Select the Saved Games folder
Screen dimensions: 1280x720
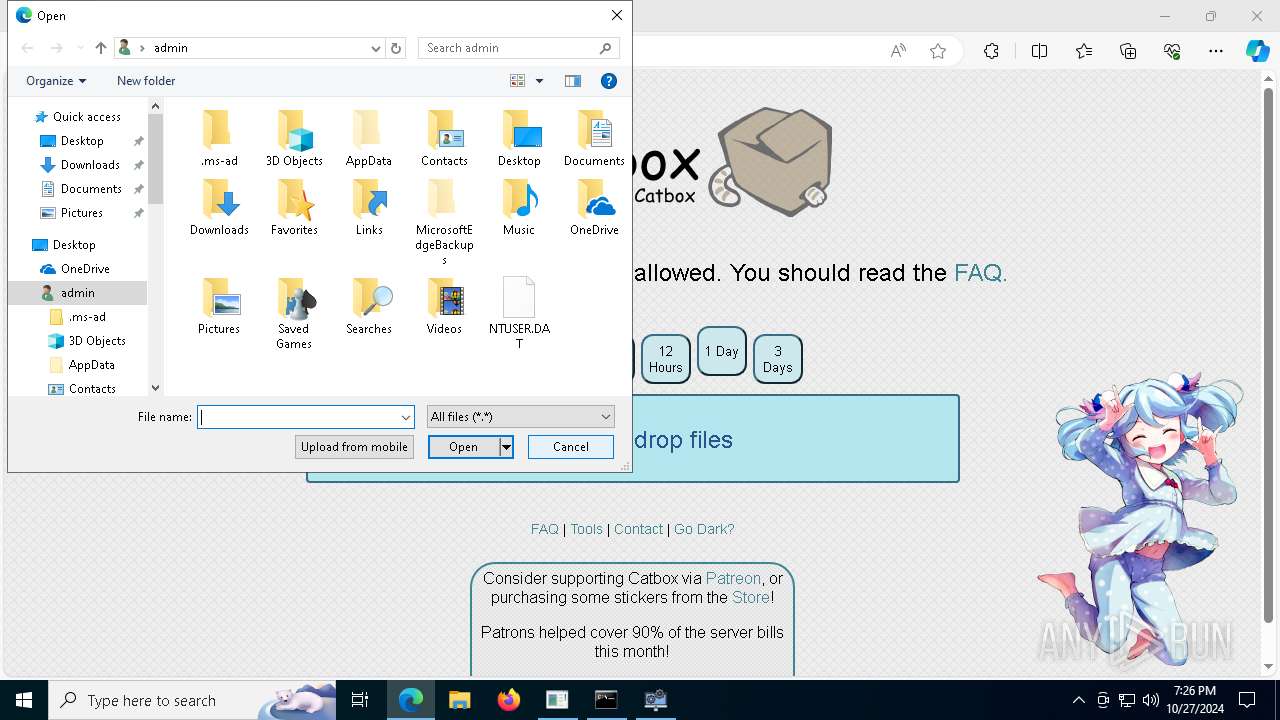[294, 314]
